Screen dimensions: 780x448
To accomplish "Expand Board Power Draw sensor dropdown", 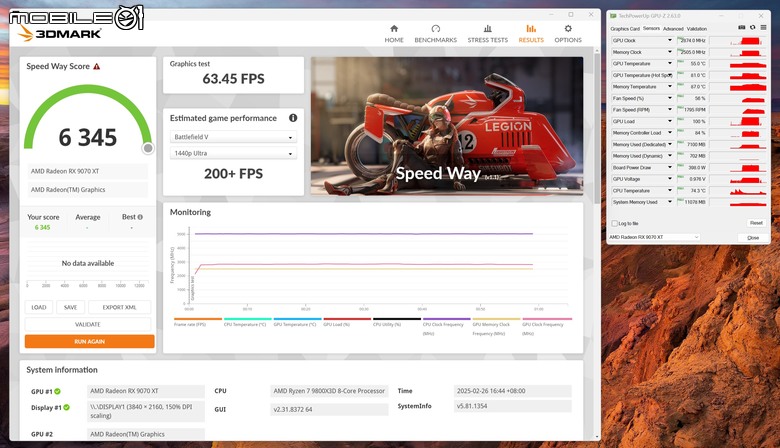I will [x=670, y=167].
